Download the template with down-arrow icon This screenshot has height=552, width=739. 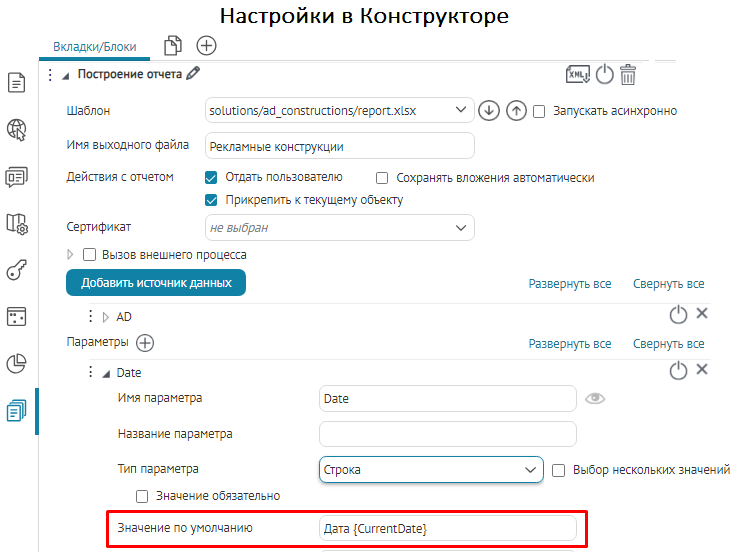(x=489, y=111)
